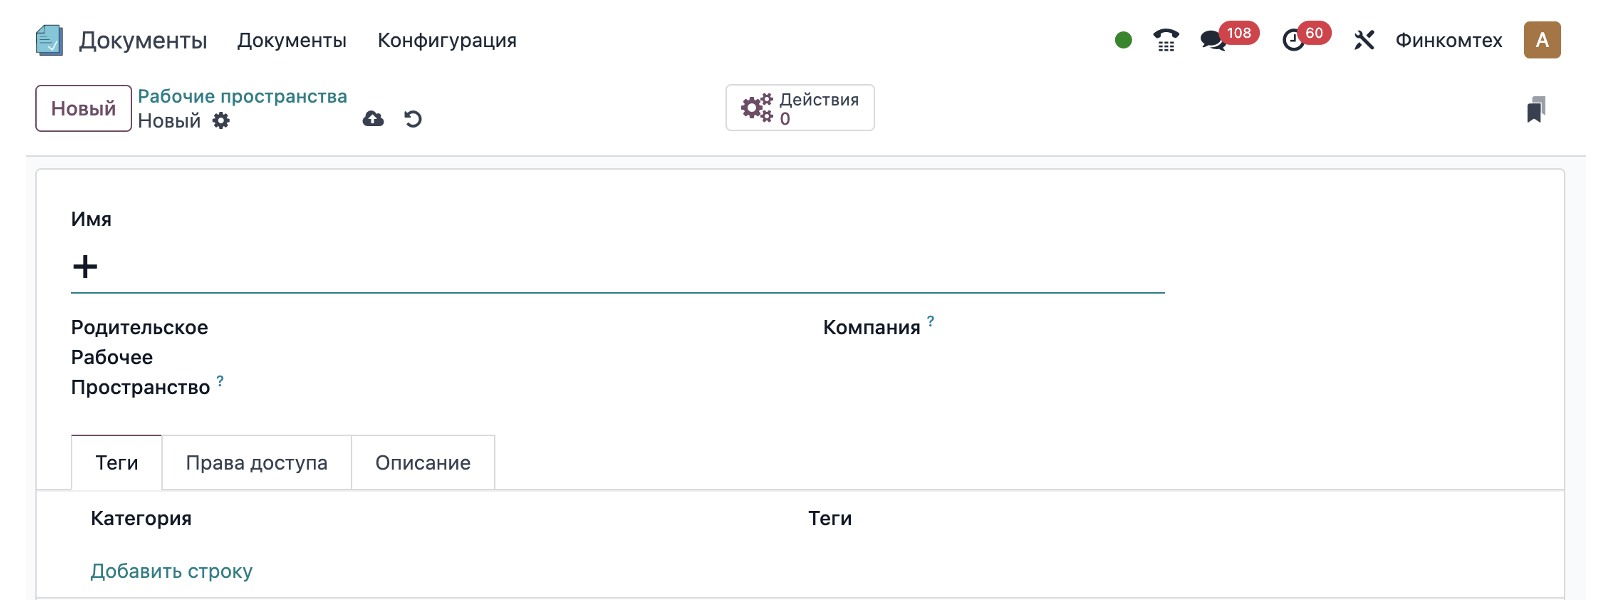
Task: Open the Конфигурация menu
Action: click(447, 40)
